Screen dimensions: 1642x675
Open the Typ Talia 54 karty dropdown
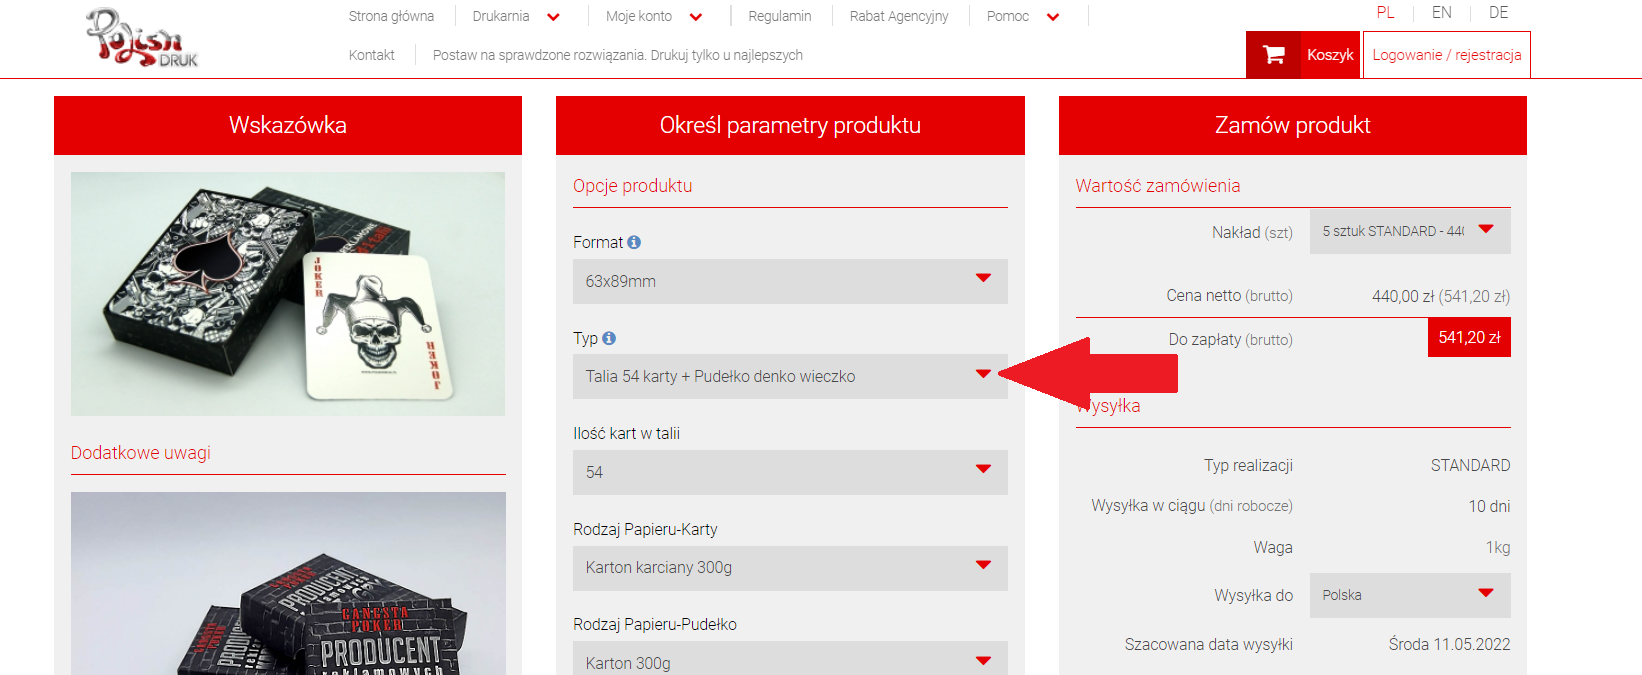point(790,376)
